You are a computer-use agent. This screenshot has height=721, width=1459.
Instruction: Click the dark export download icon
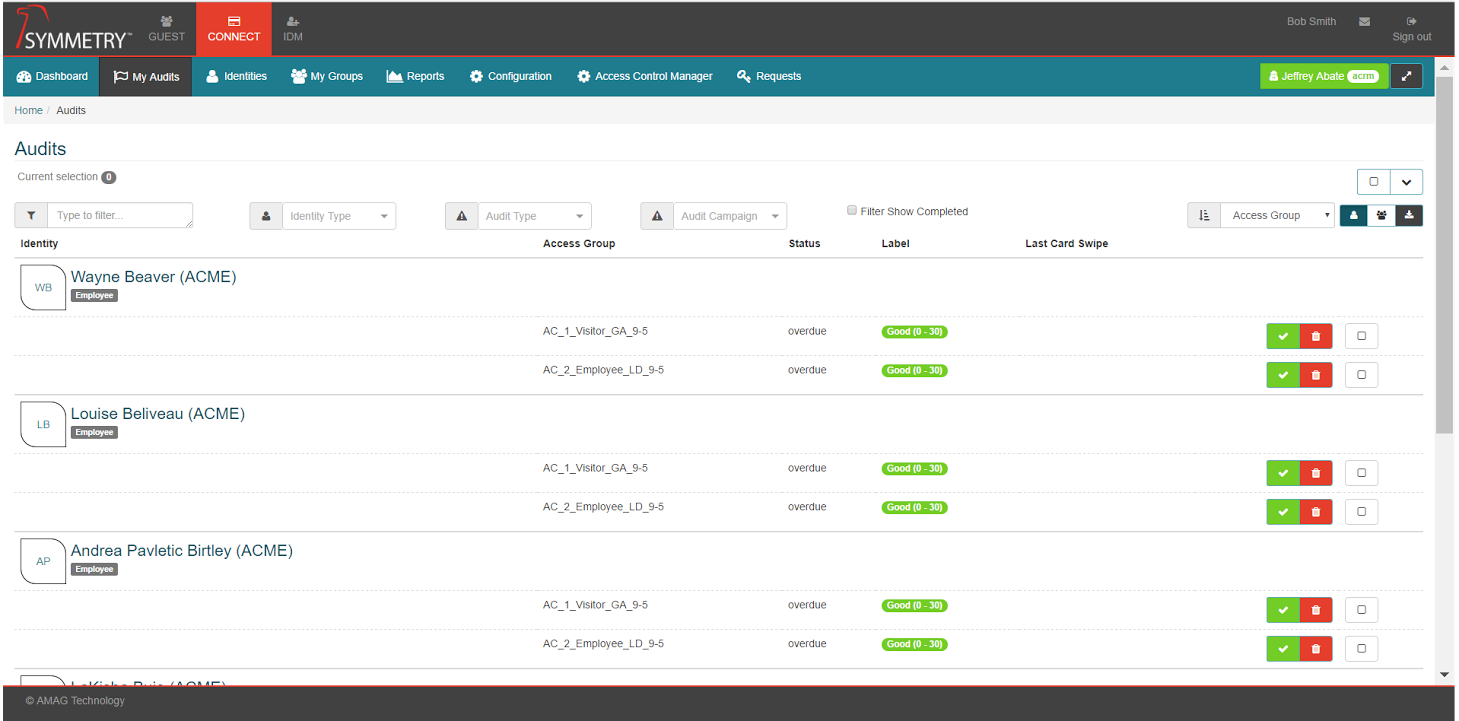(x=1409, y=215)
